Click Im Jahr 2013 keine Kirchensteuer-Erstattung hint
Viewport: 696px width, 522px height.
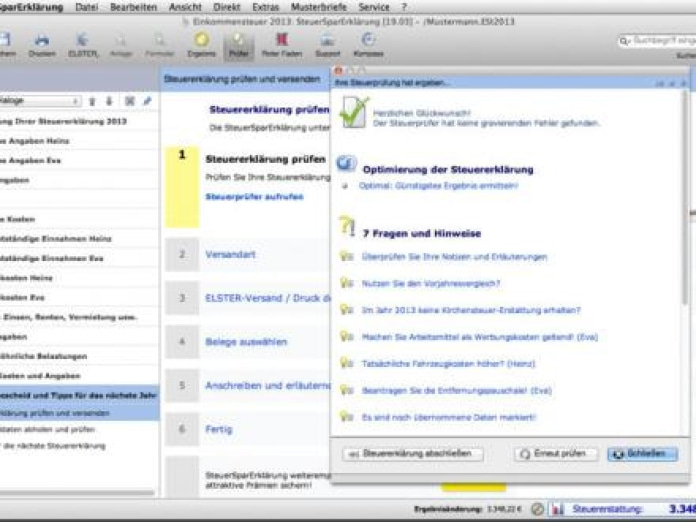pyautogui.click(x=471, y=310)
